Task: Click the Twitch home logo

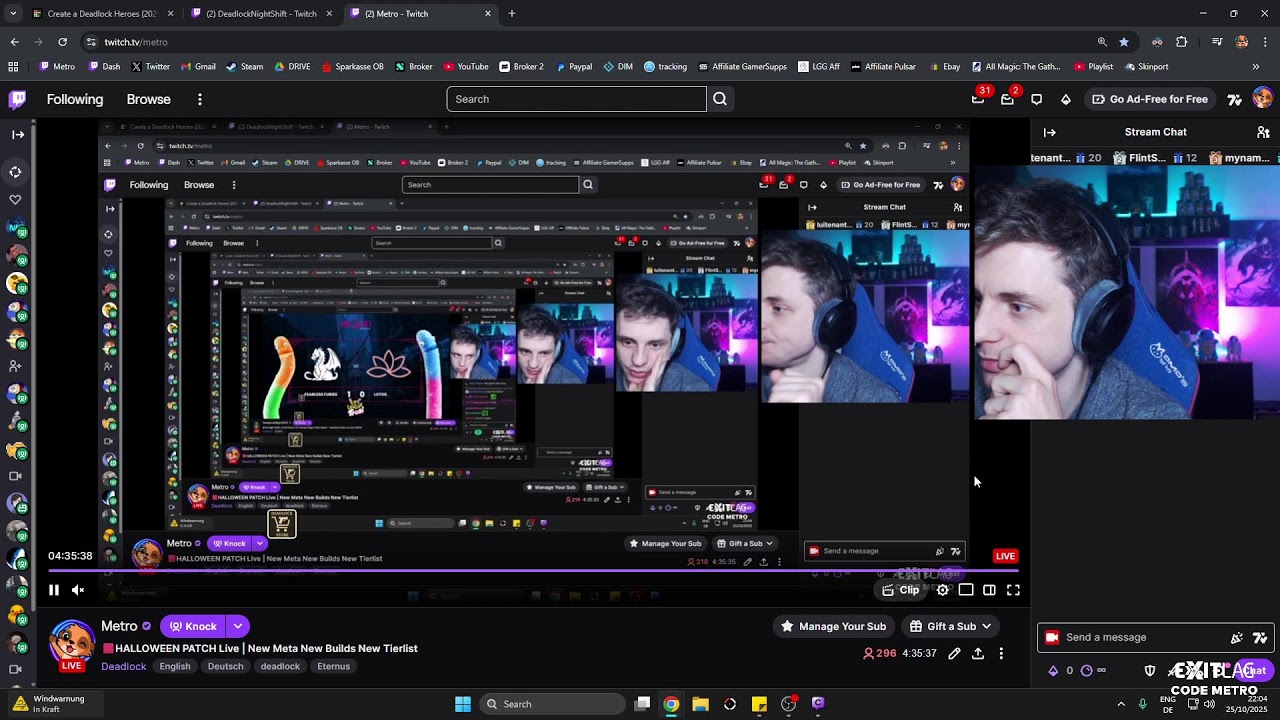Action: click(x=18, y=99)
